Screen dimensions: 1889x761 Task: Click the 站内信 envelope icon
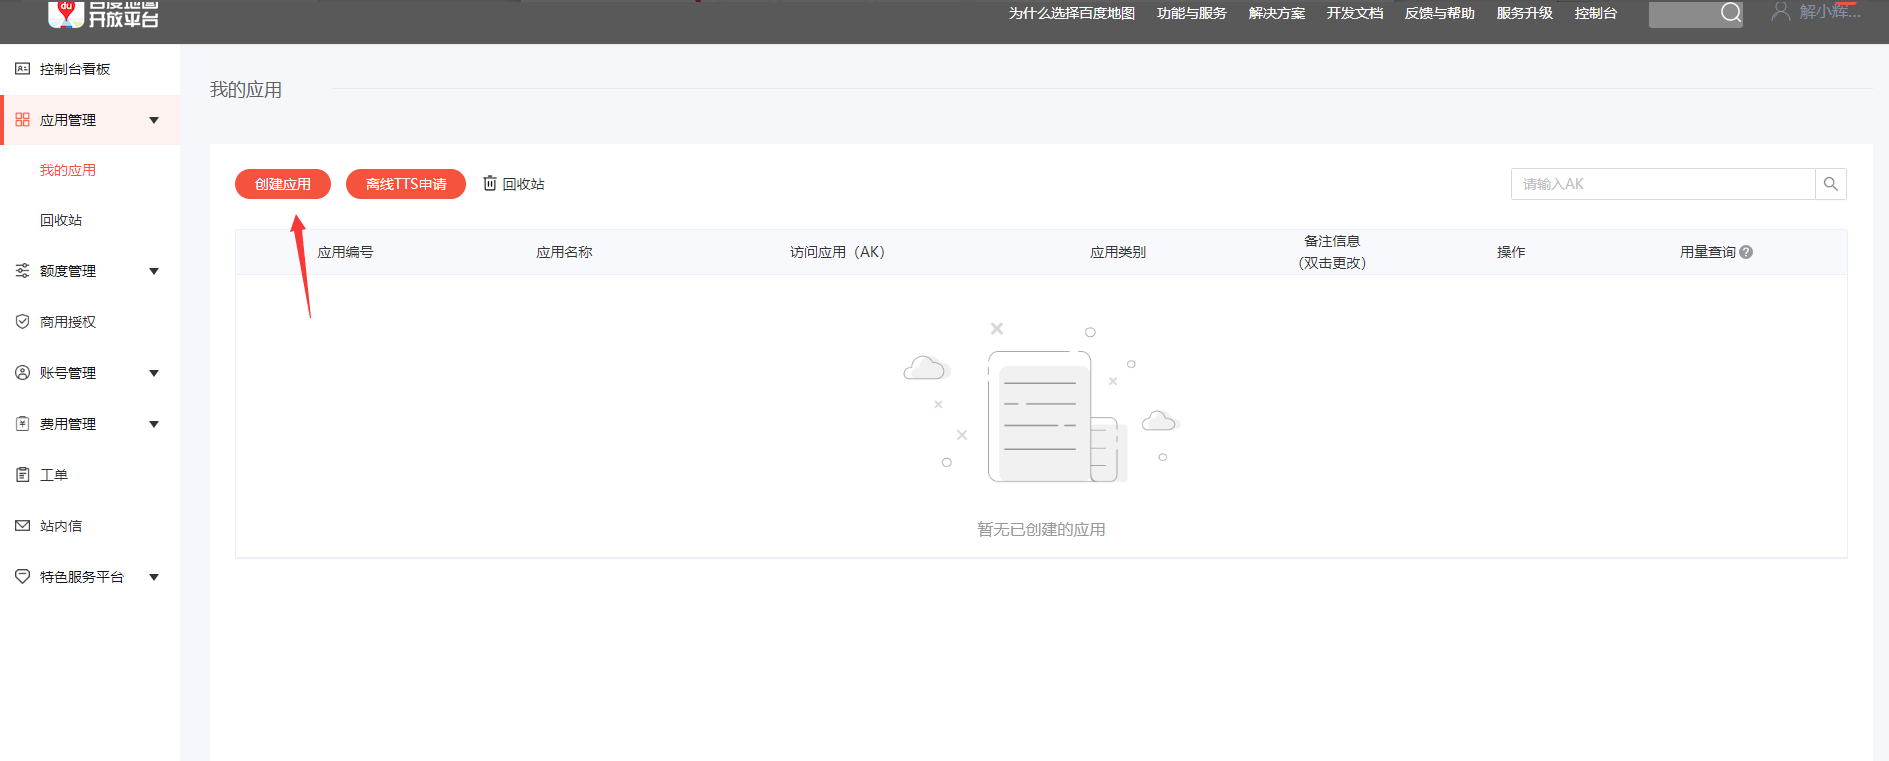[x=22, y=526]
